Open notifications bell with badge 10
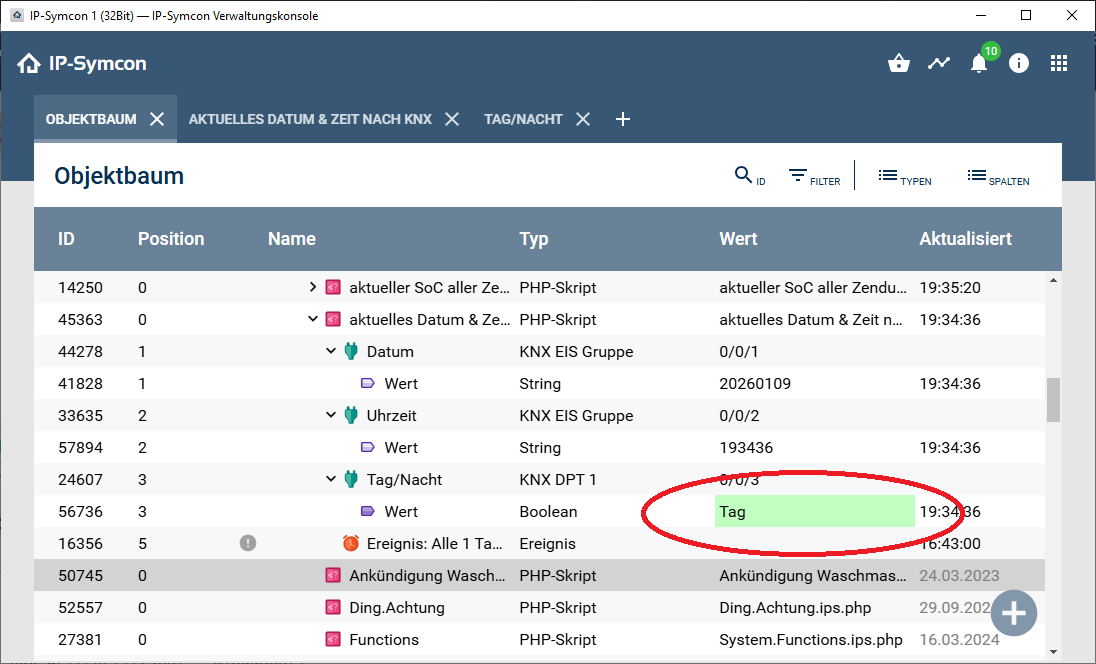Screen dimensions: 1096x664 979,64
